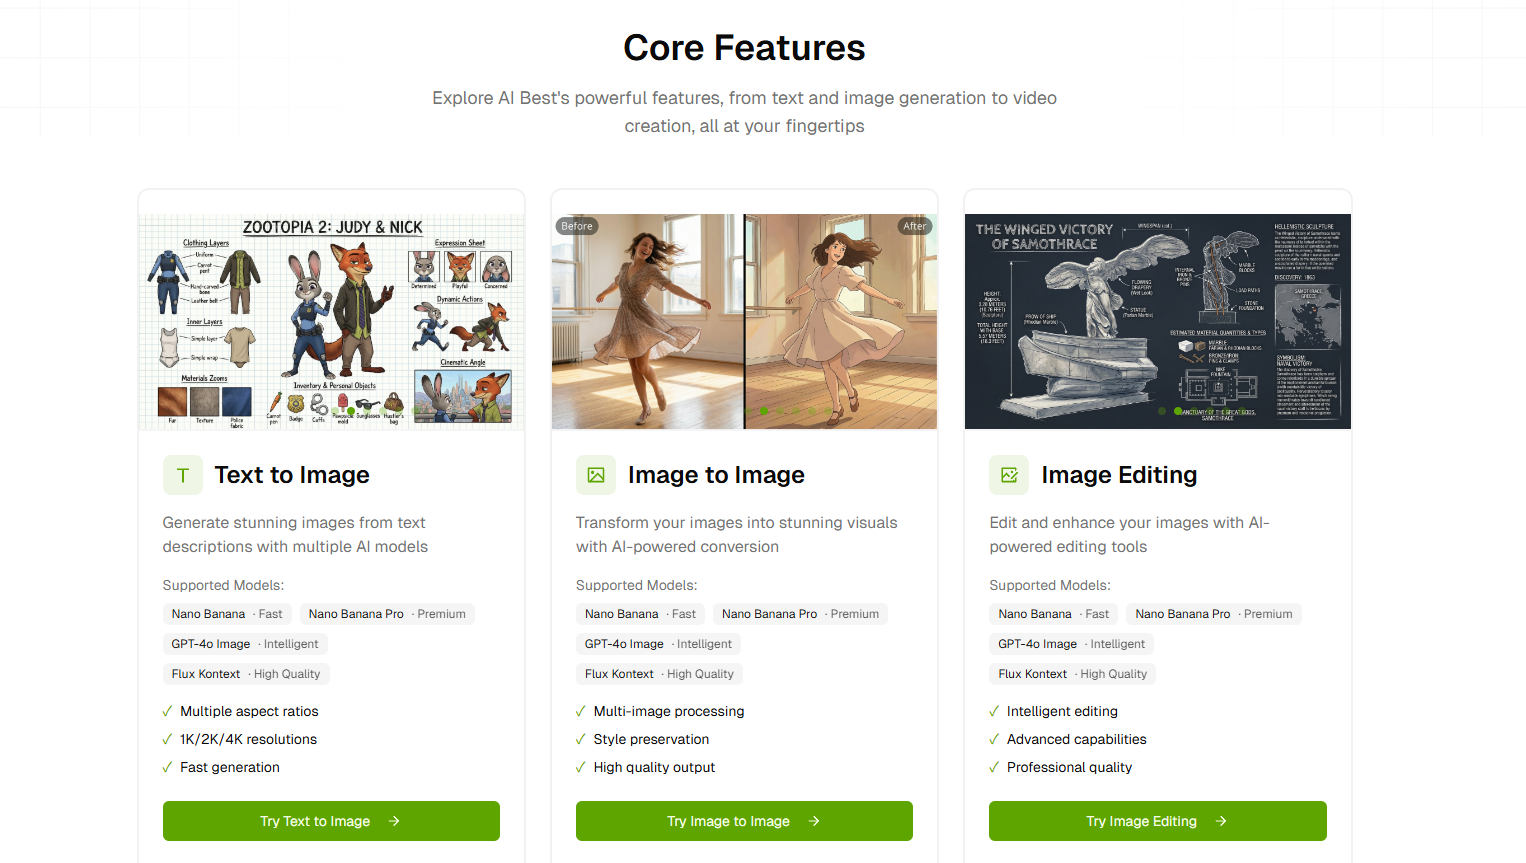
Task: Start Try Image Editing
Action: click(1158, 821)
